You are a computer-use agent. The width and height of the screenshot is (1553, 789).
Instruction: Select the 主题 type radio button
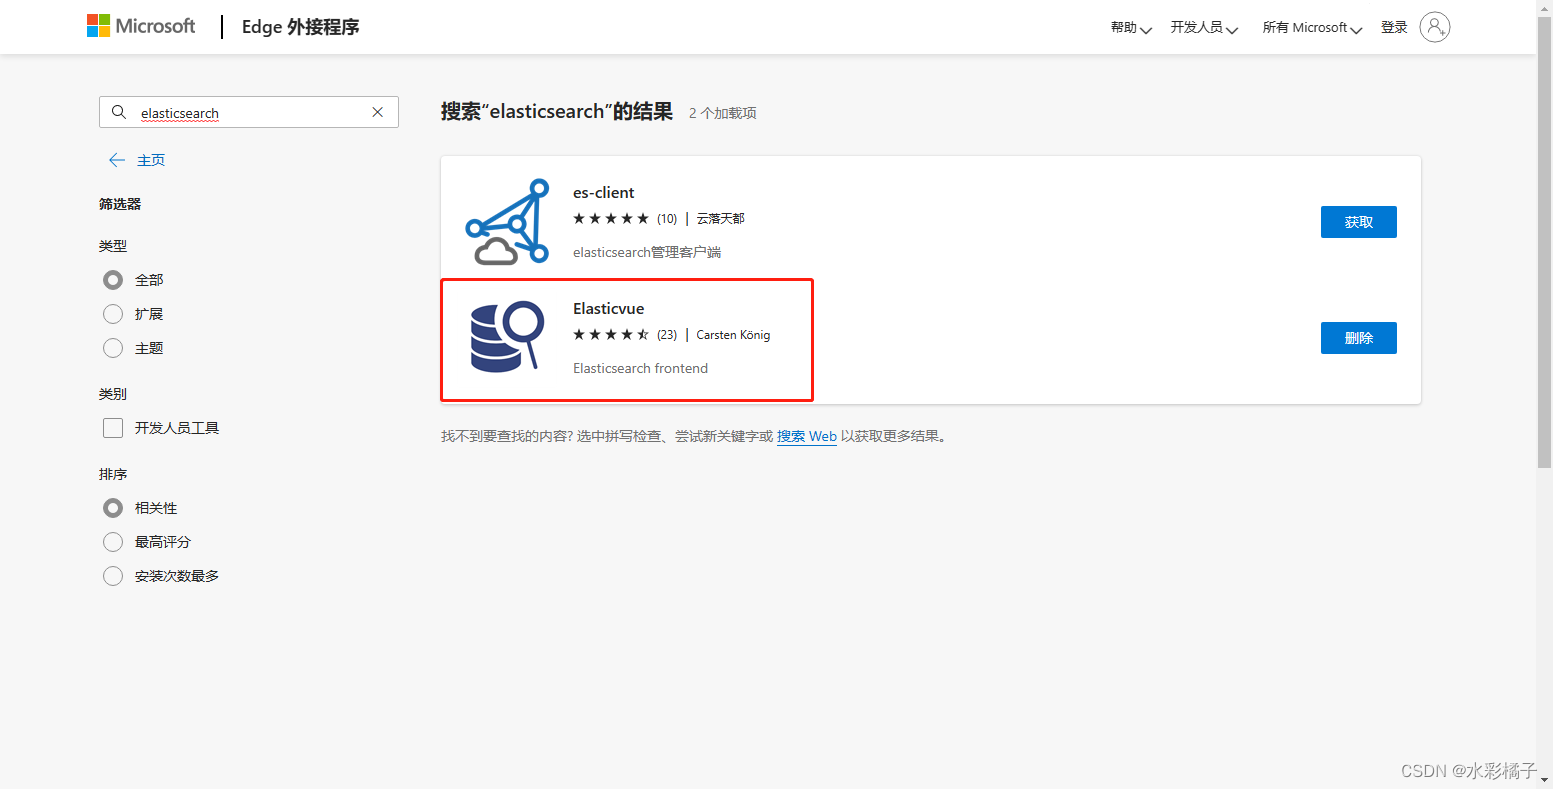113,348
